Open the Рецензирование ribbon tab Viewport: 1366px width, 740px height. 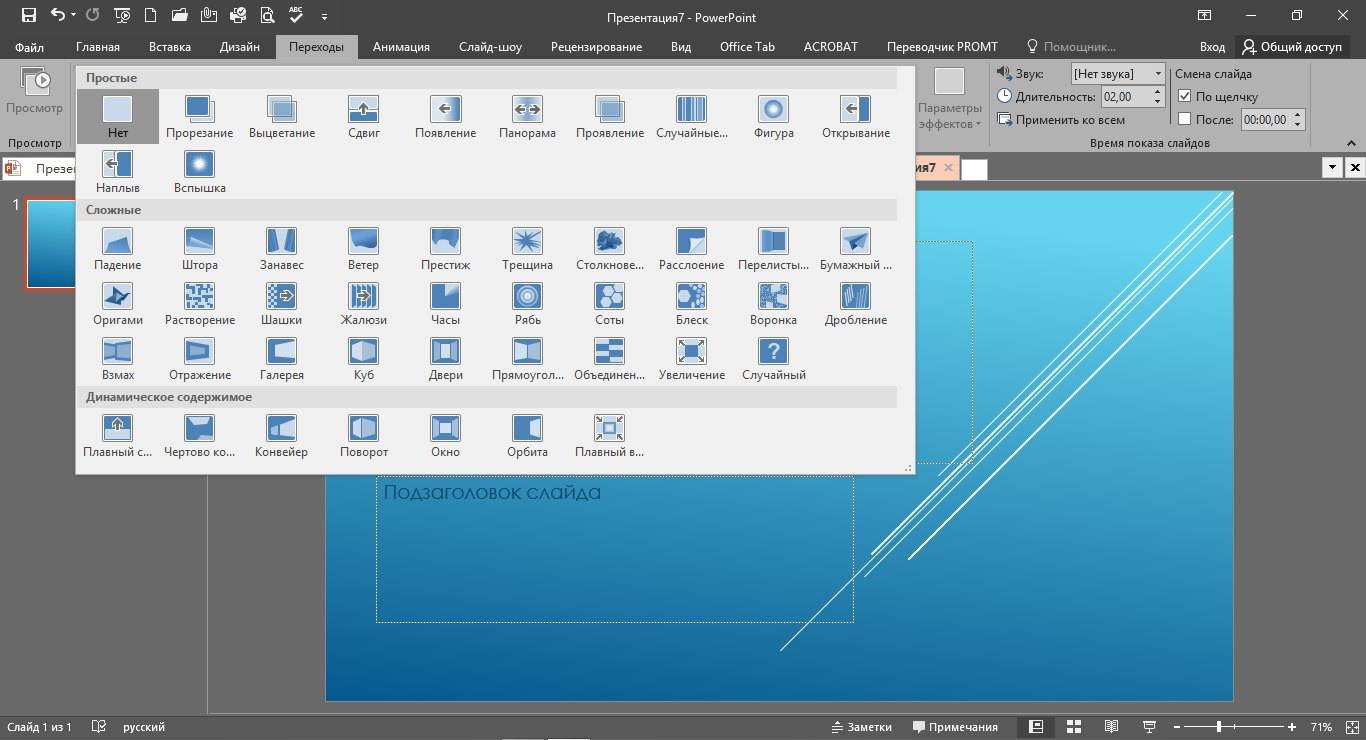point(596,47)
